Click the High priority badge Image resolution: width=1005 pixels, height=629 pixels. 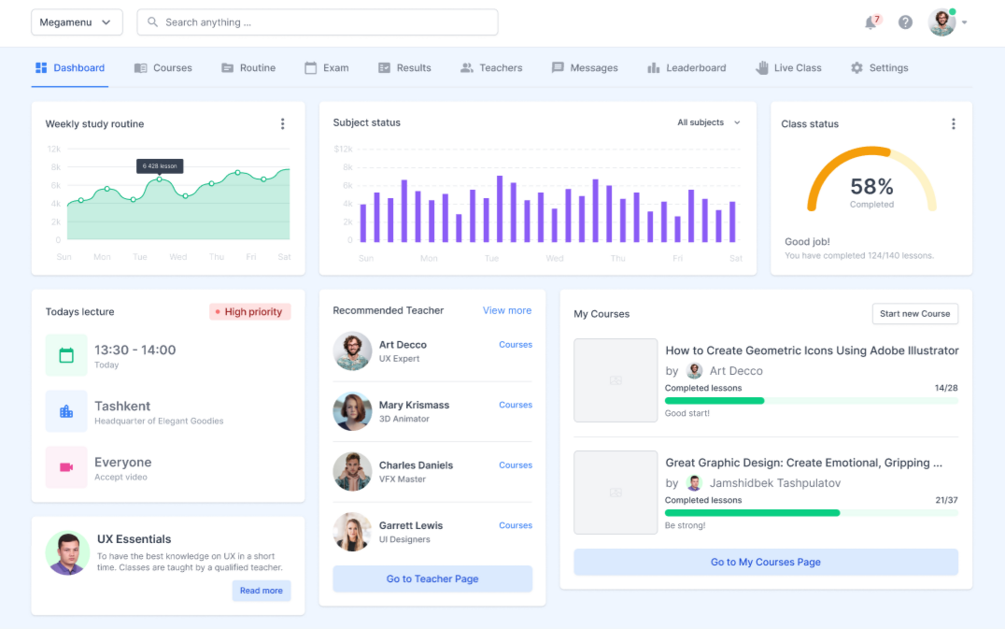pos(250,312)
